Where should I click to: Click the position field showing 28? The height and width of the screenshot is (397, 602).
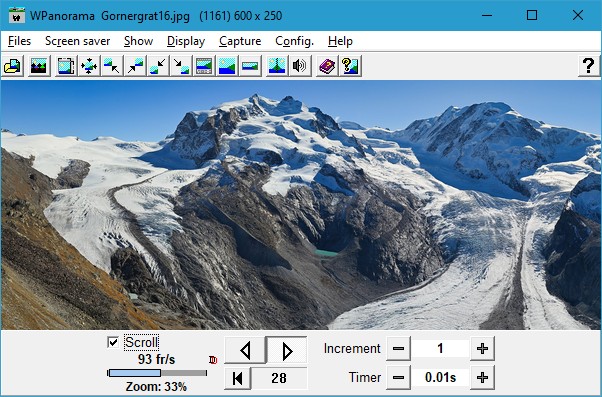(279, 378)
